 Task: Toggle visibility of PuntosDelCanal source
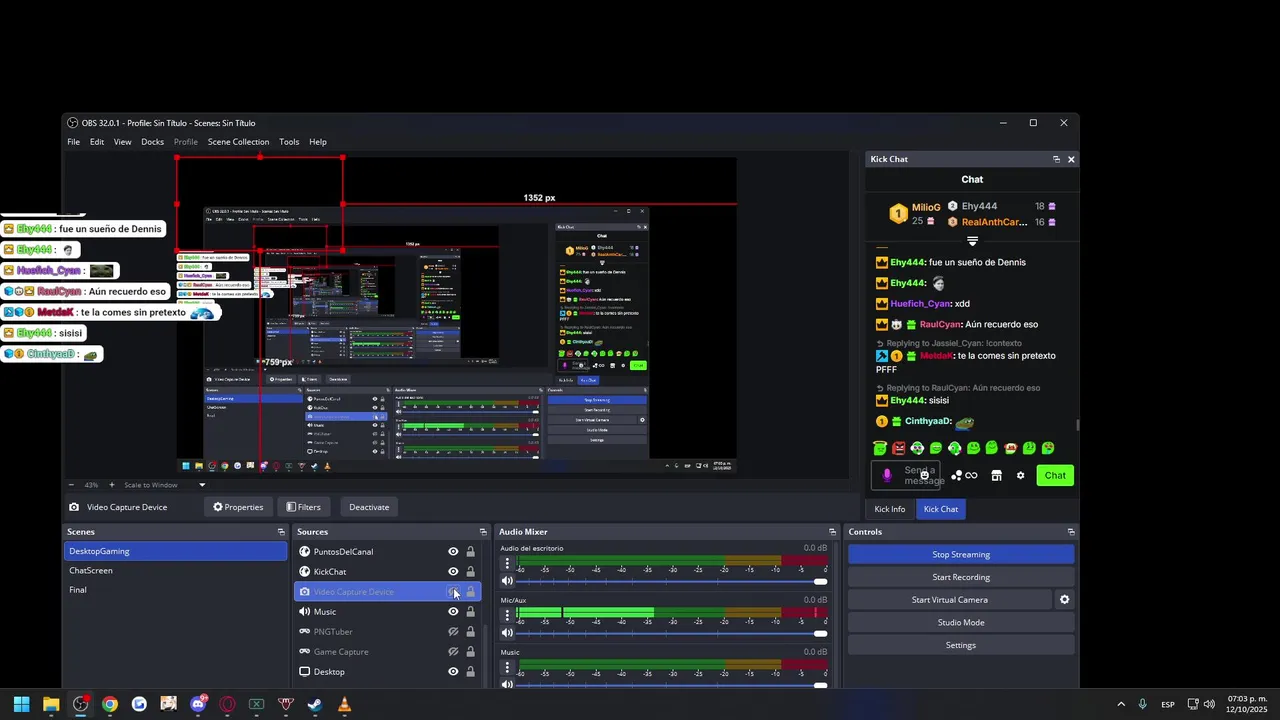453,552
